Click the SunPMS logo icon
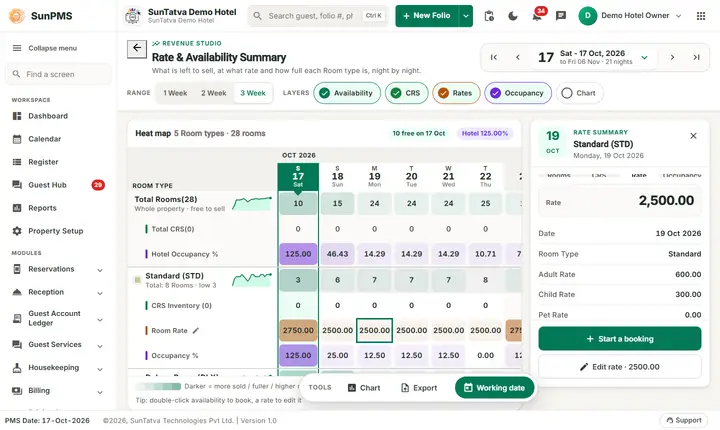This screenshot has width=720, height=430. 17,16
